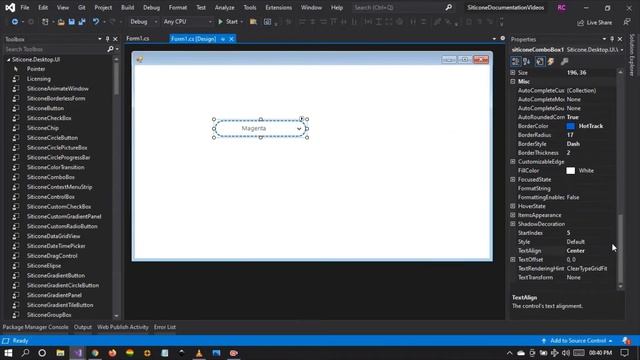Click the Undo toolbar icon

pyautogui.click(x=96, y=22)
